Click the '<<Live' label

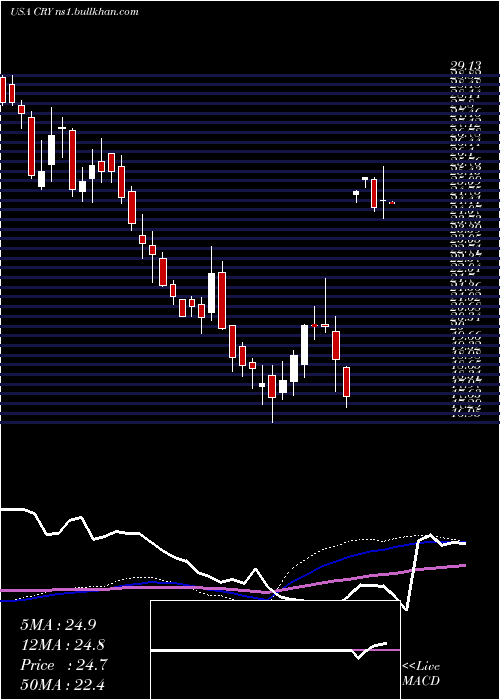point(421,667)
